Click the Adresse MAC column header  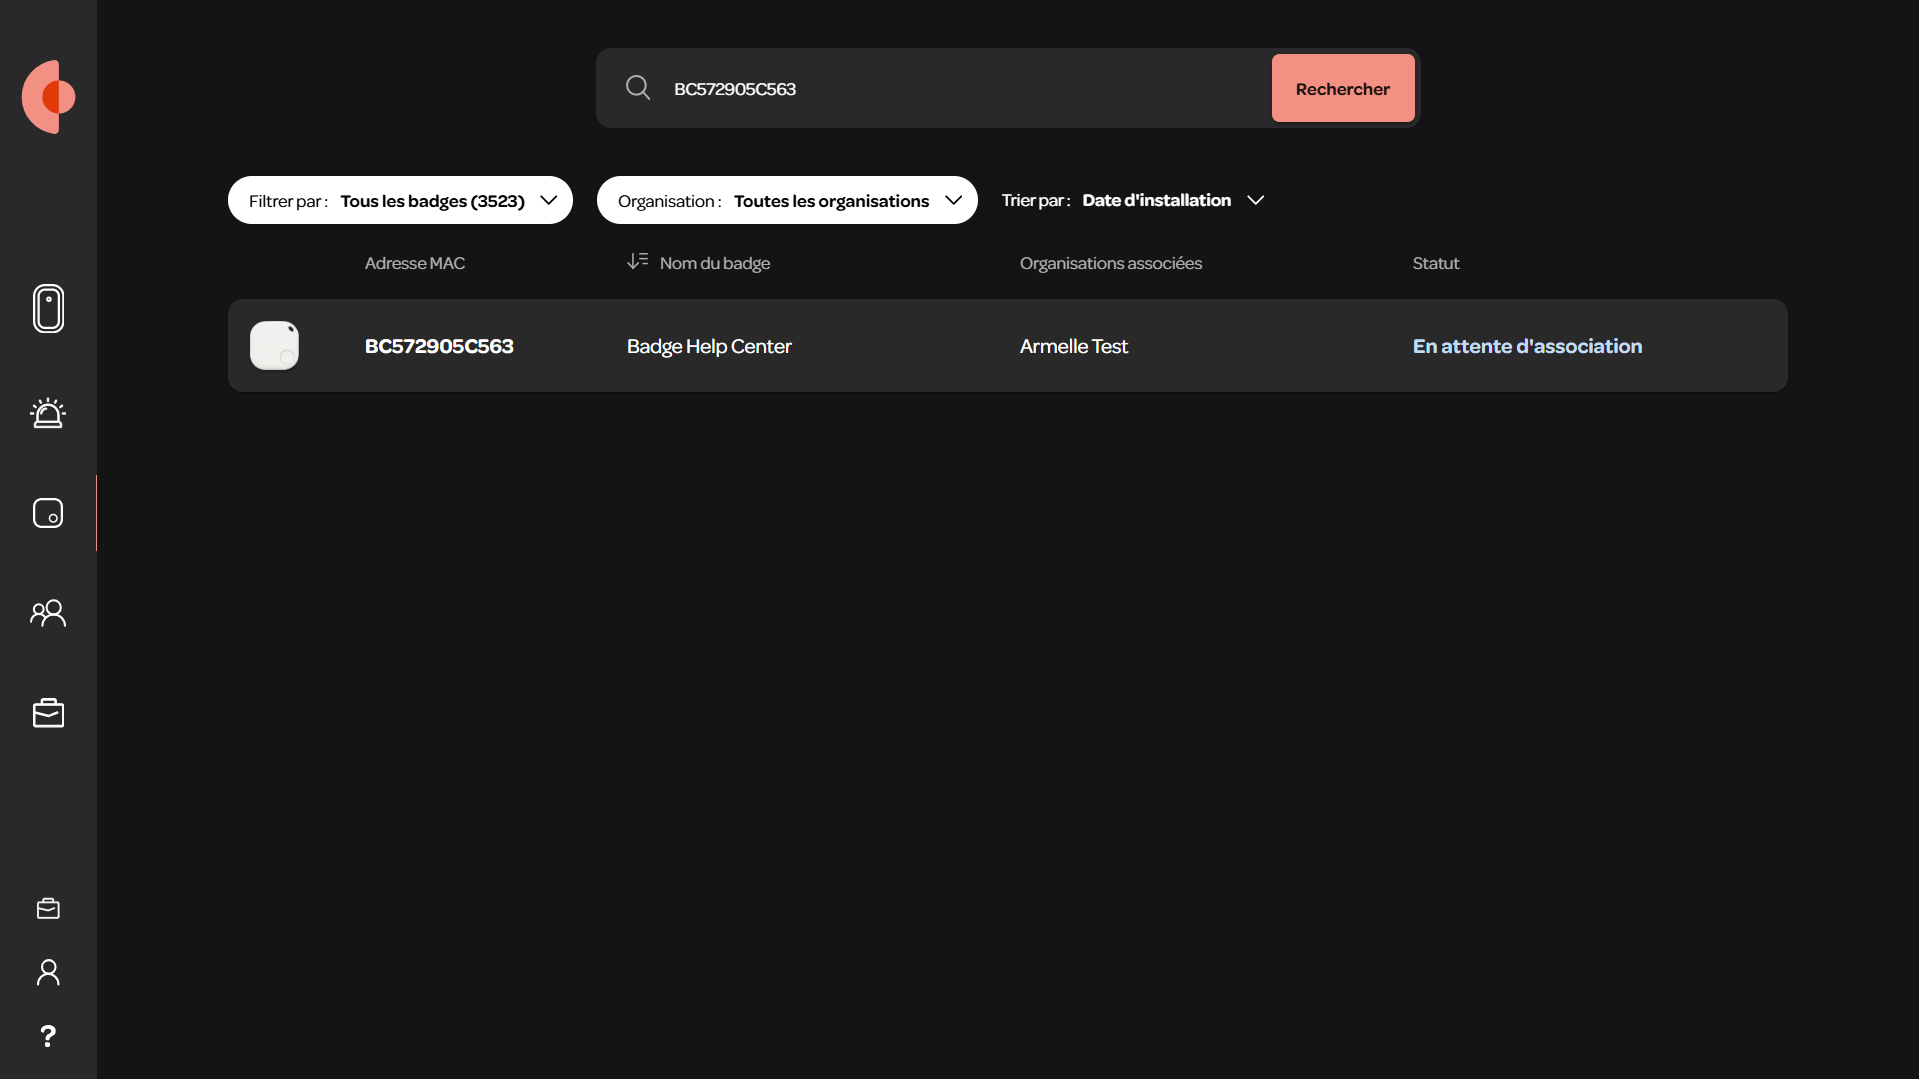[415, 263]
